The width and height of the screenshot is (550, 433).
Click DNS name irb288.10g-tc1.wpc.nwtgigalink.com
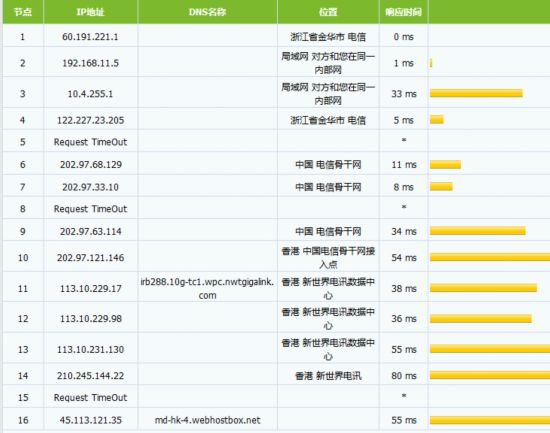tap(207, 288)
